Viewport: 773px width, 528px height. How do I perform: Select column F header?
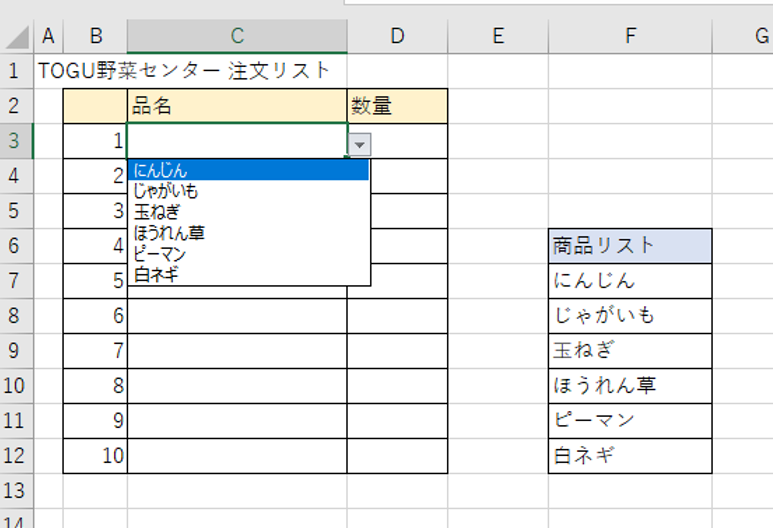point(630,36)
